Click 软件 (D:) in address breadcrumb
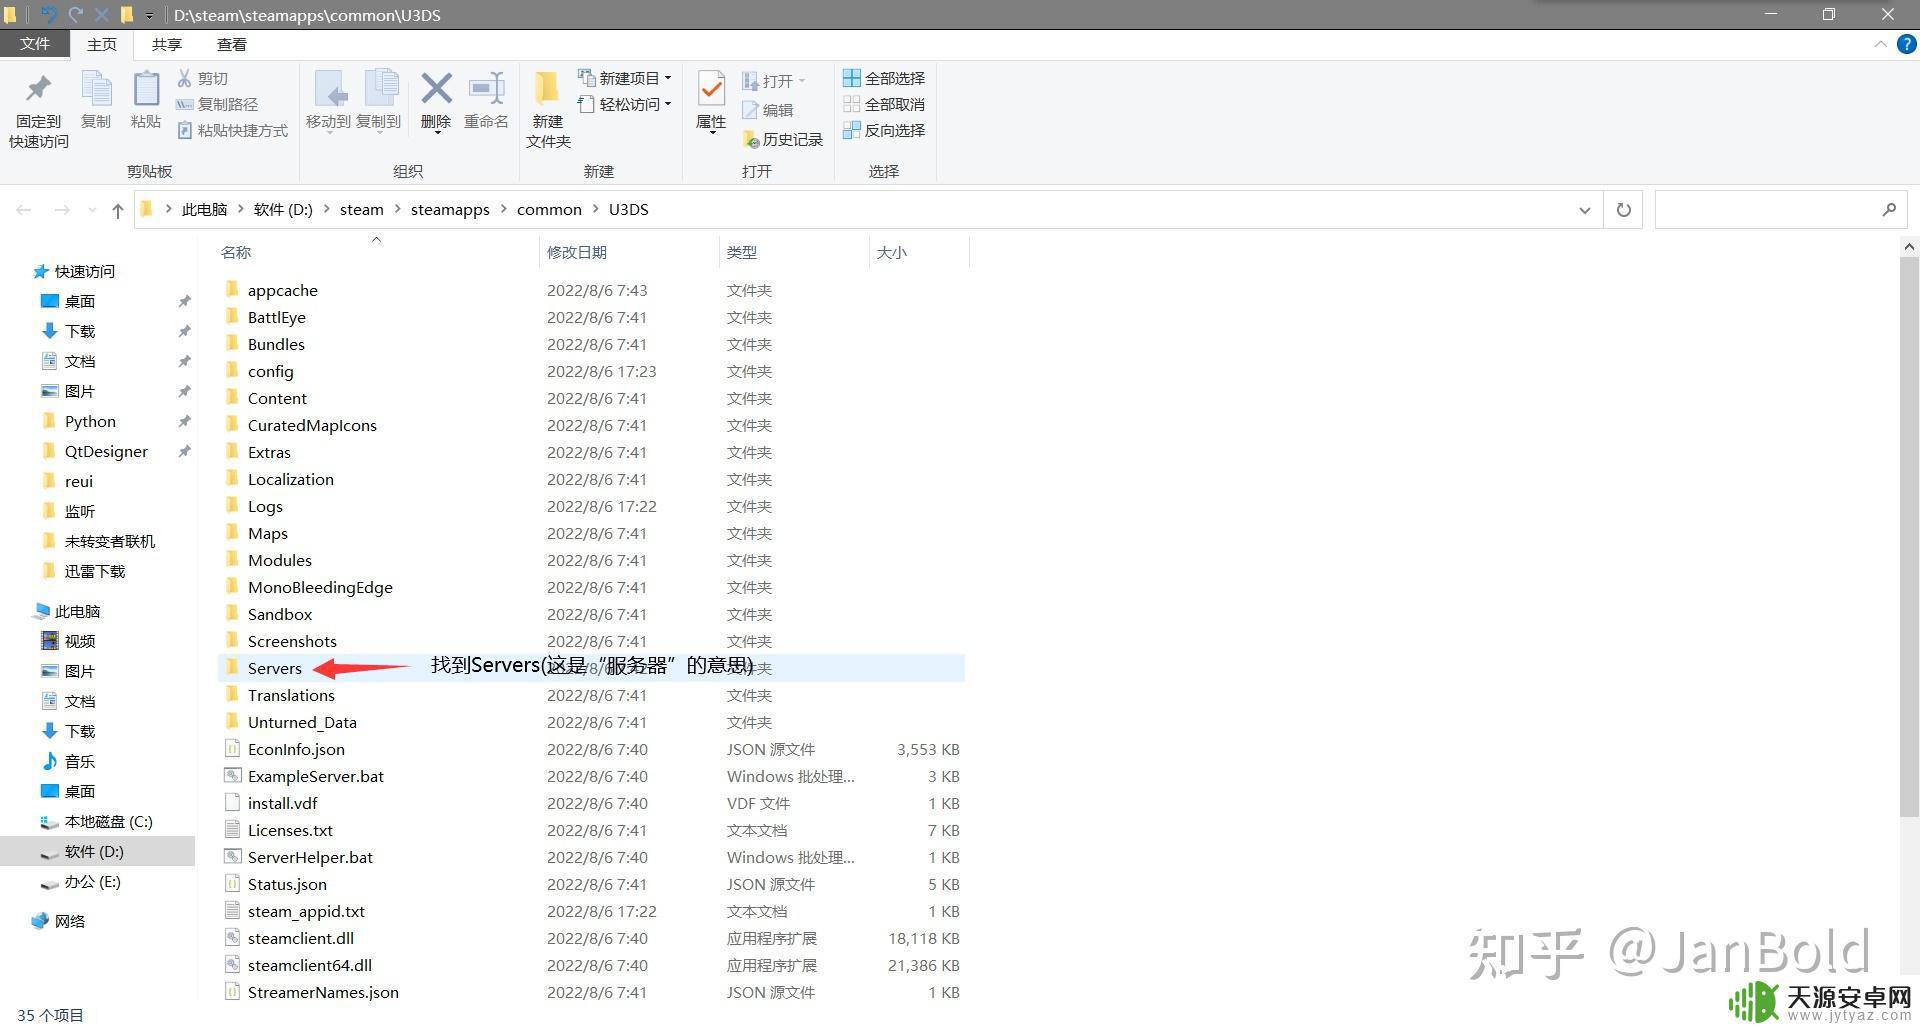Screen dimensions: 1920x1030 point(283,210)
